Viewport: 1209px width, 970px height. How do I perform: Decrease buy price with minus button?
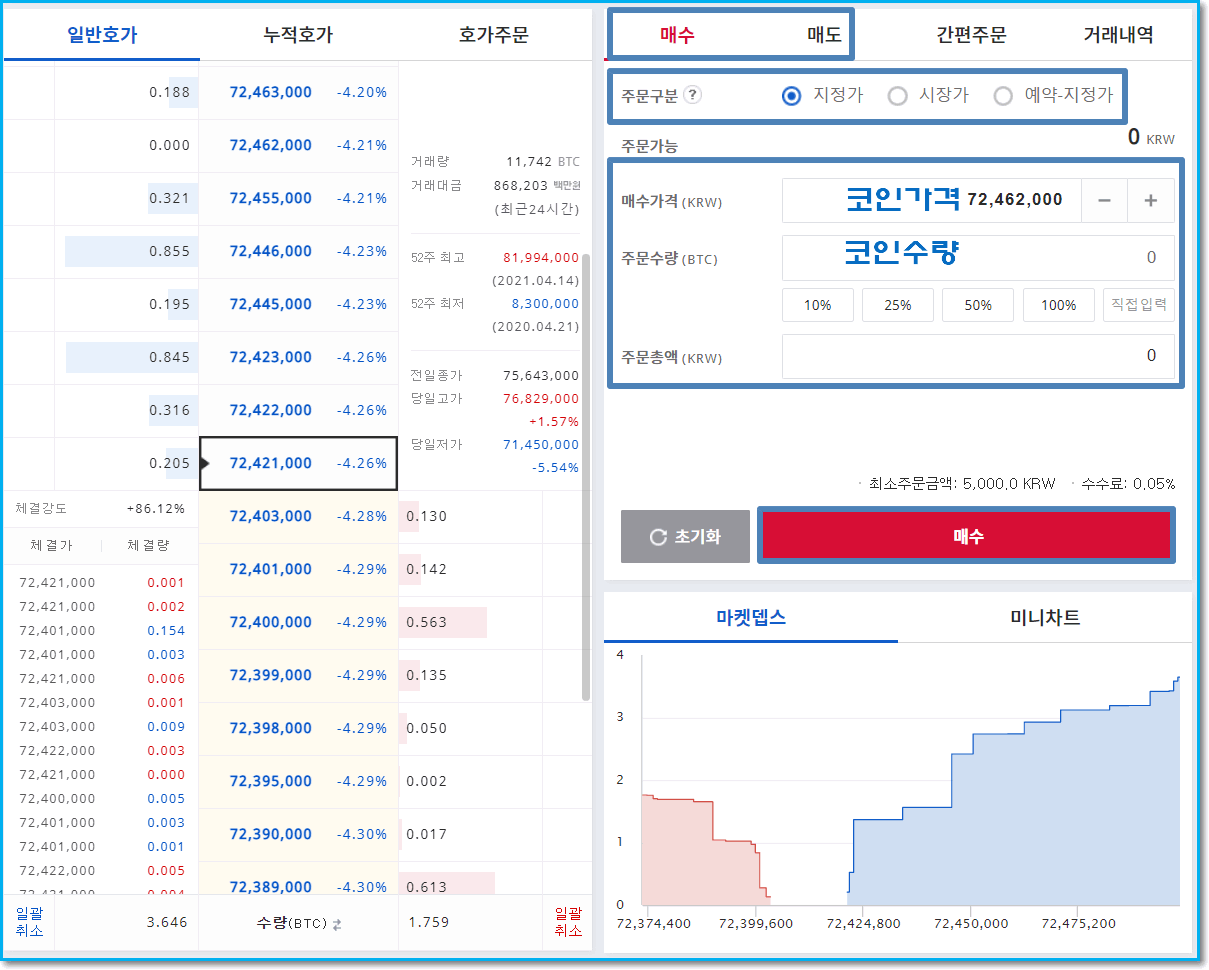click(1104, 201)
